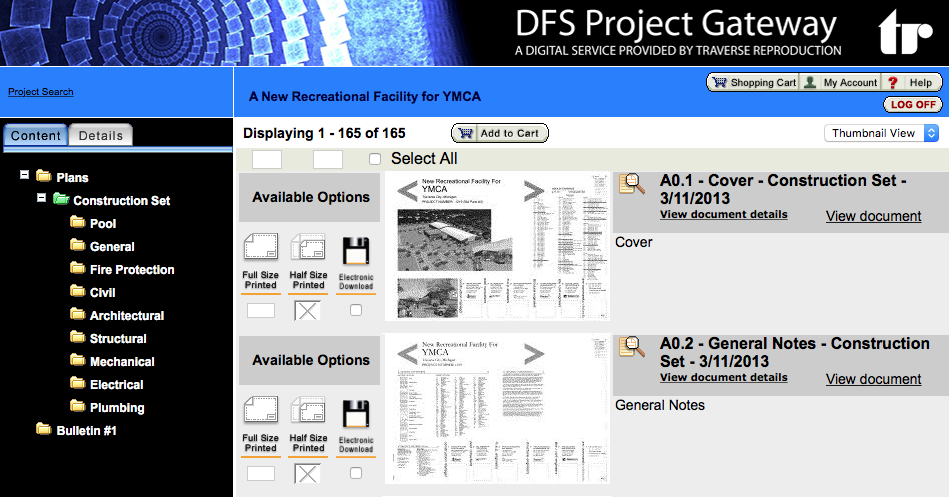Select the Bulletin #1 tree label
The height and width of the screenshot is (497, 949).
pyautogui.click(x=87, y=430)
